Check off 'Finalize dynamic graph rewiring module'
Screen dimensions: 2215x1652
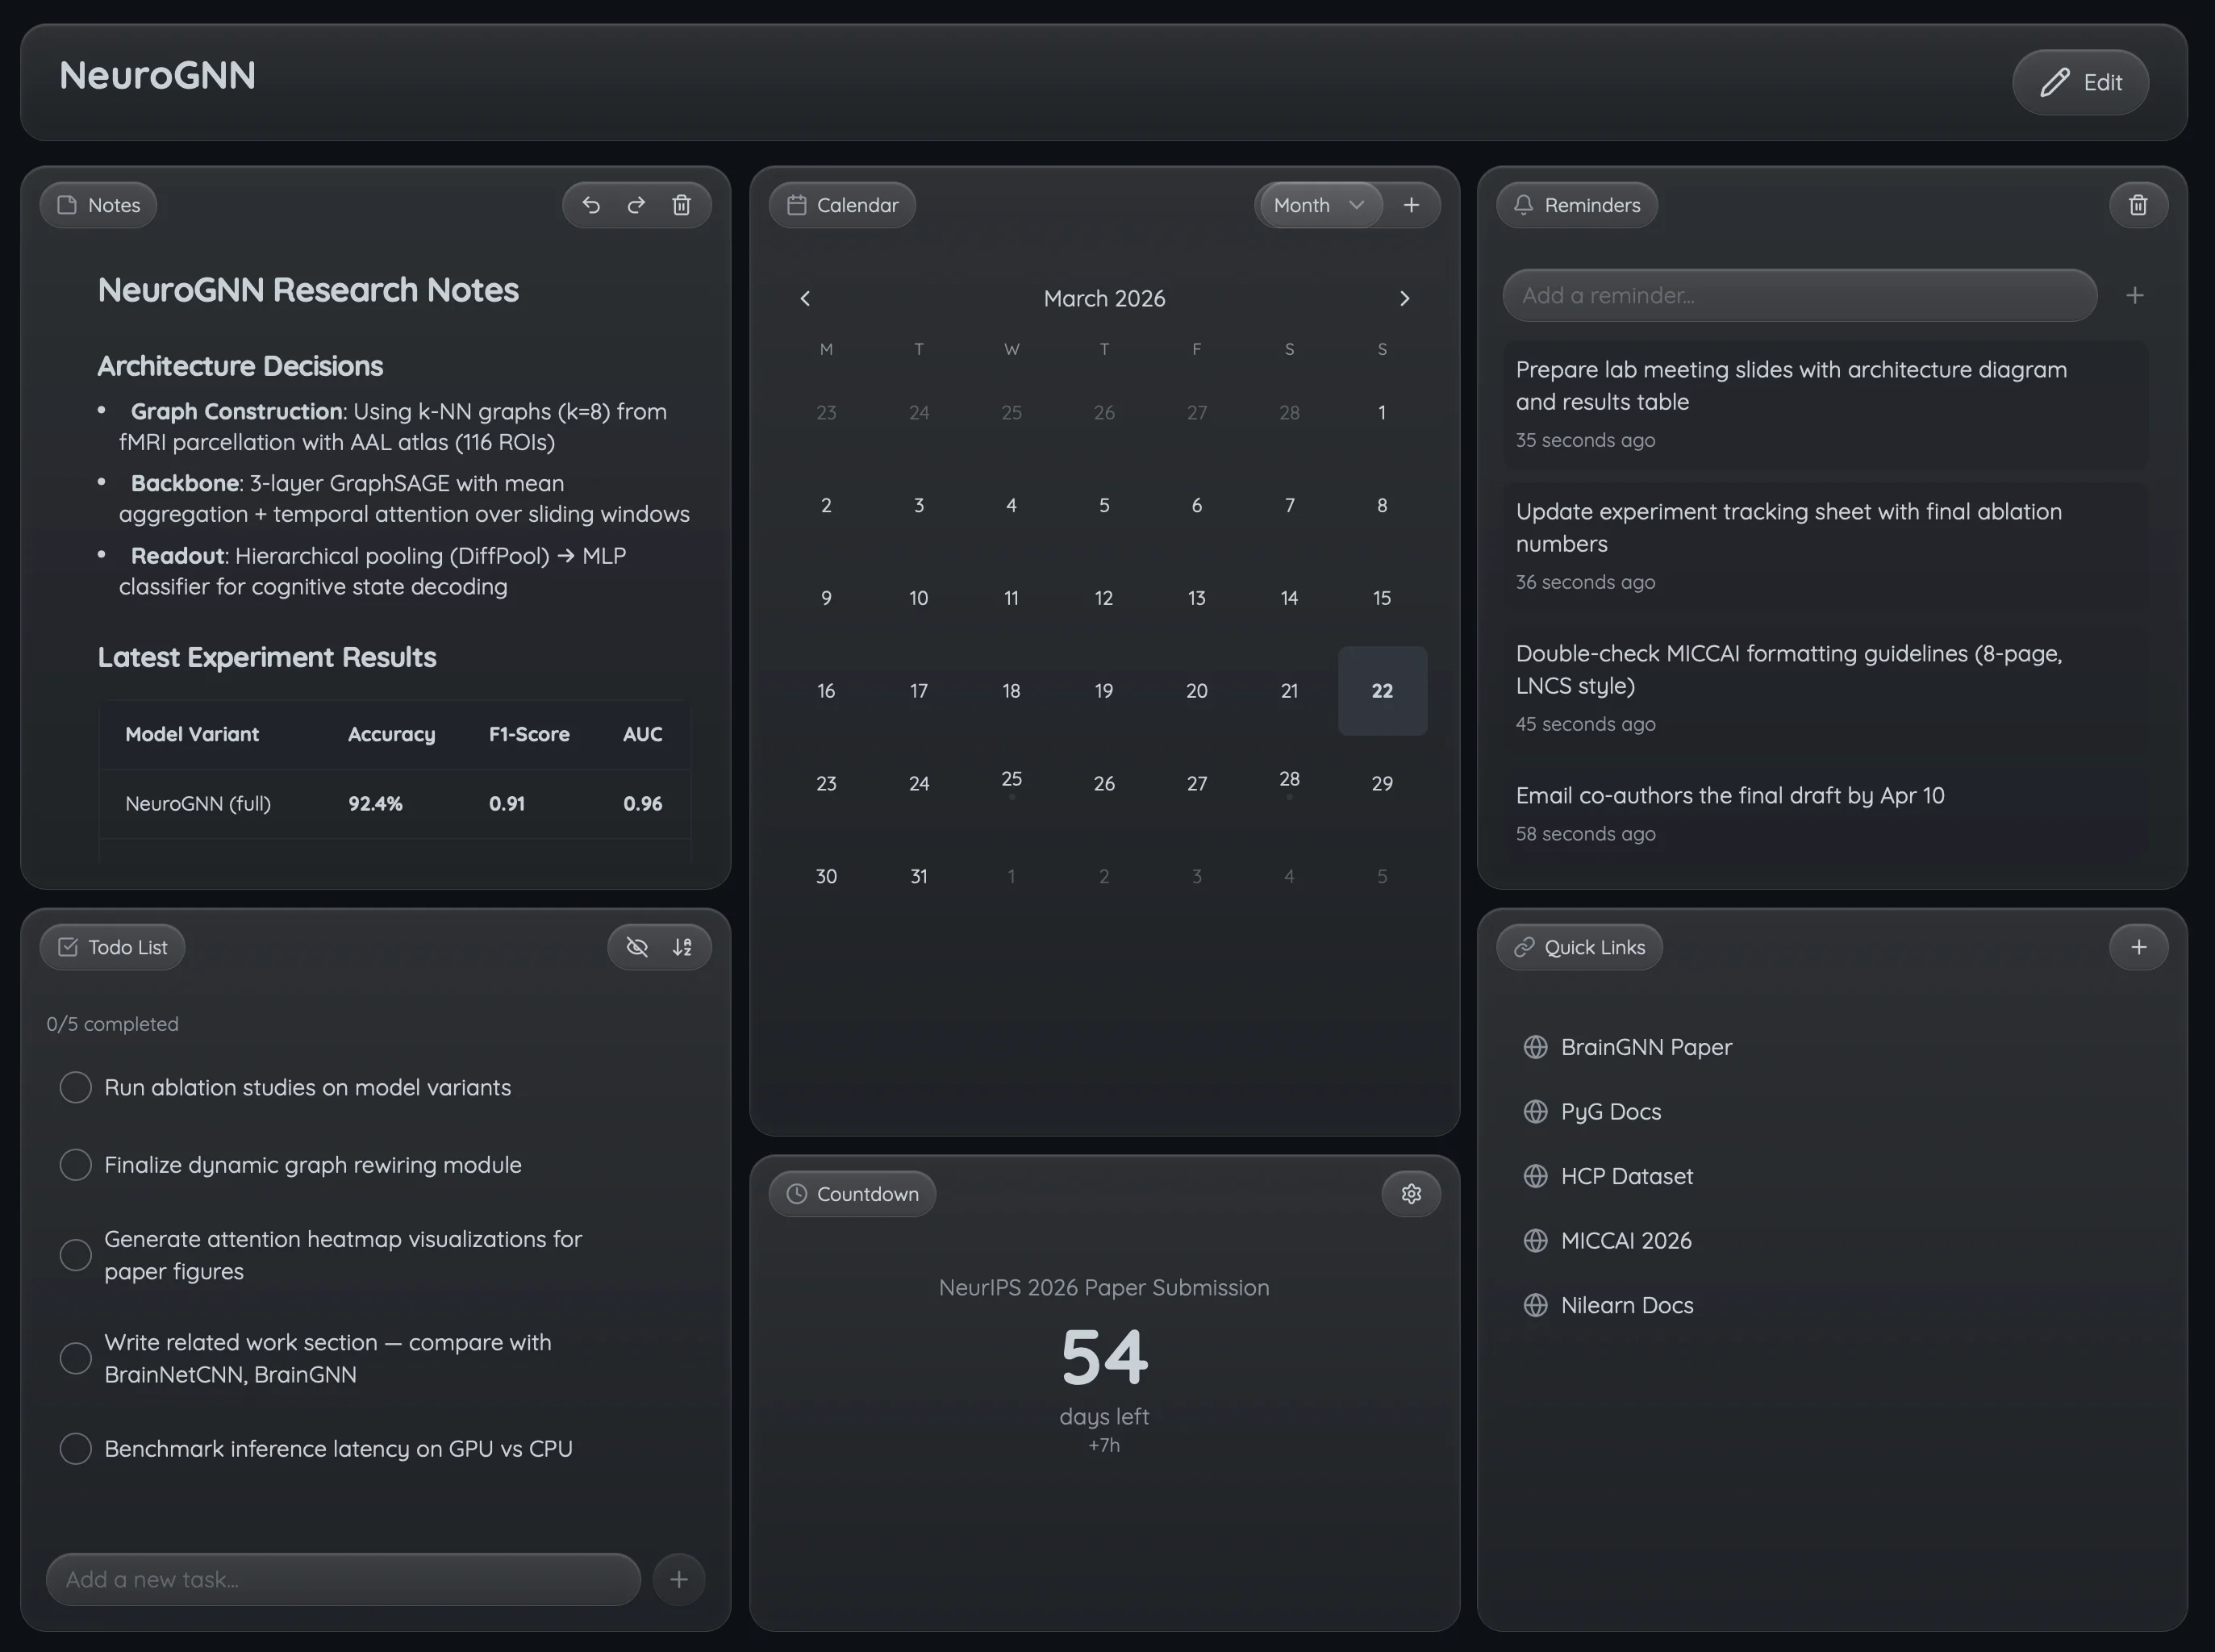coord(75,1164)
